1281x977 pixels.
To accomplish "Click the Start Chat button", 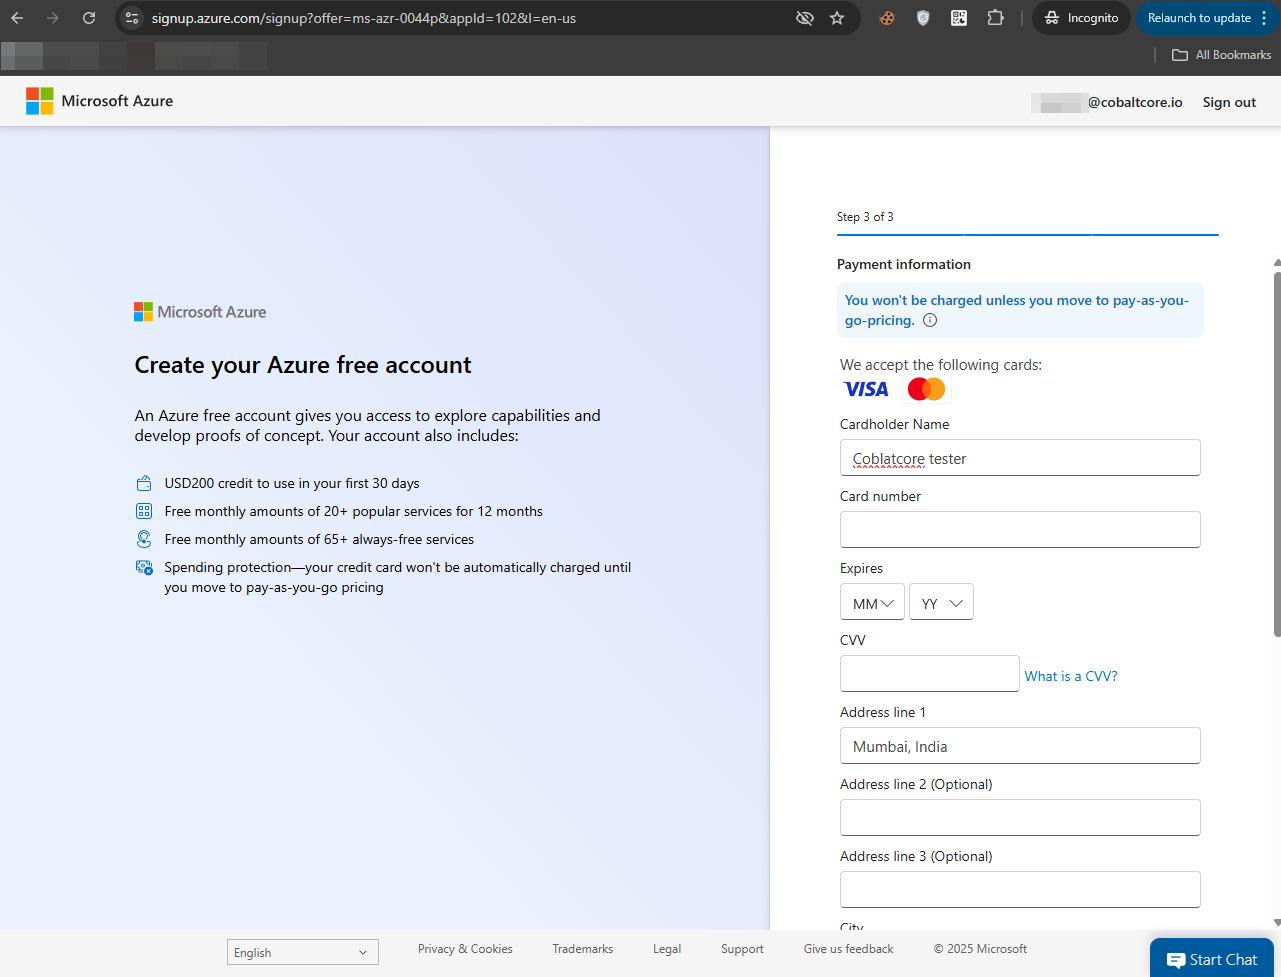I will 1212,959.
